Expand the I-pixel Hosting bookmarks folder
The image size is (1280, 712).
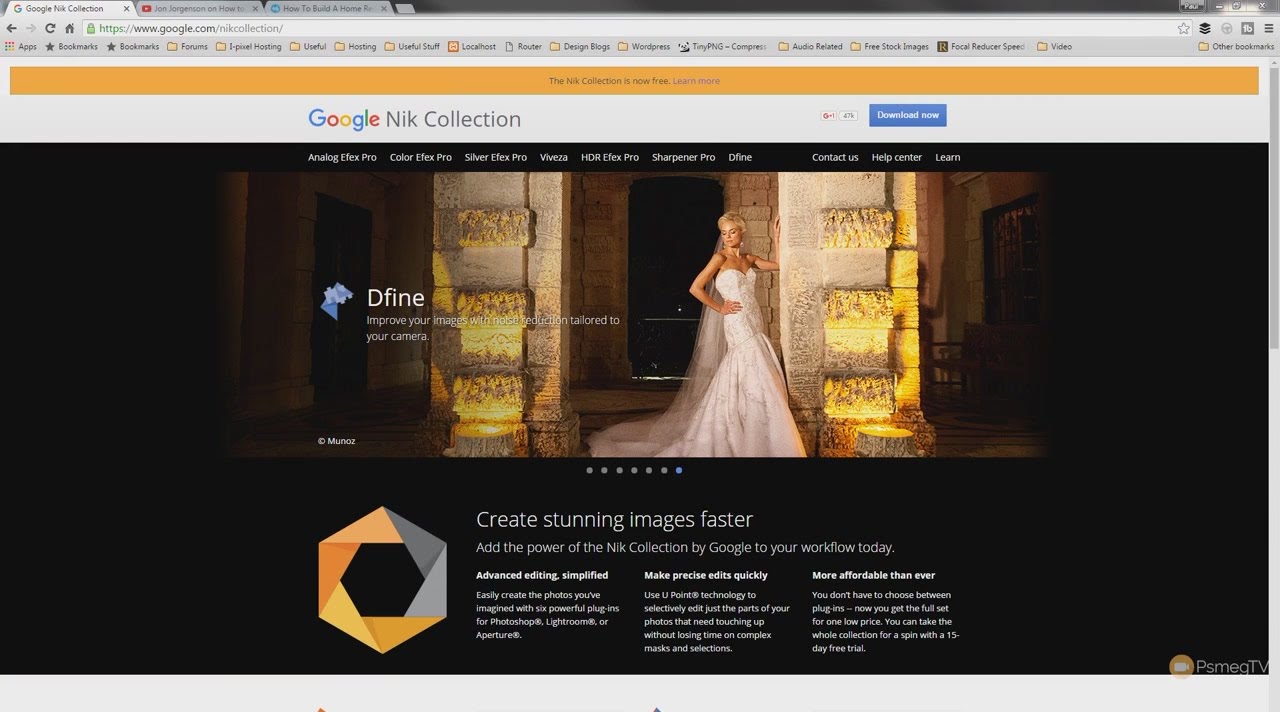point(249,46)
